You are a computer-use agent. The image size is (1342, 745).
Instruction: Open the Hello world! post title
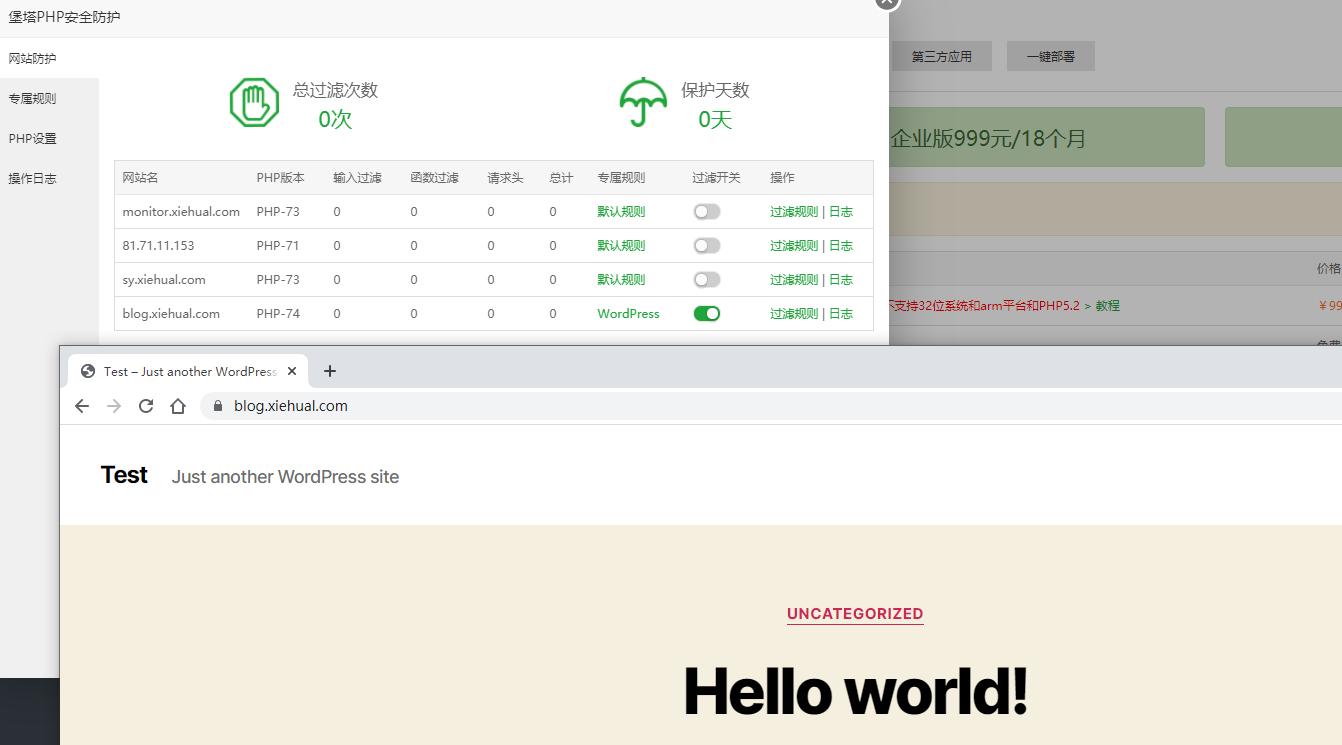[855, 692]
